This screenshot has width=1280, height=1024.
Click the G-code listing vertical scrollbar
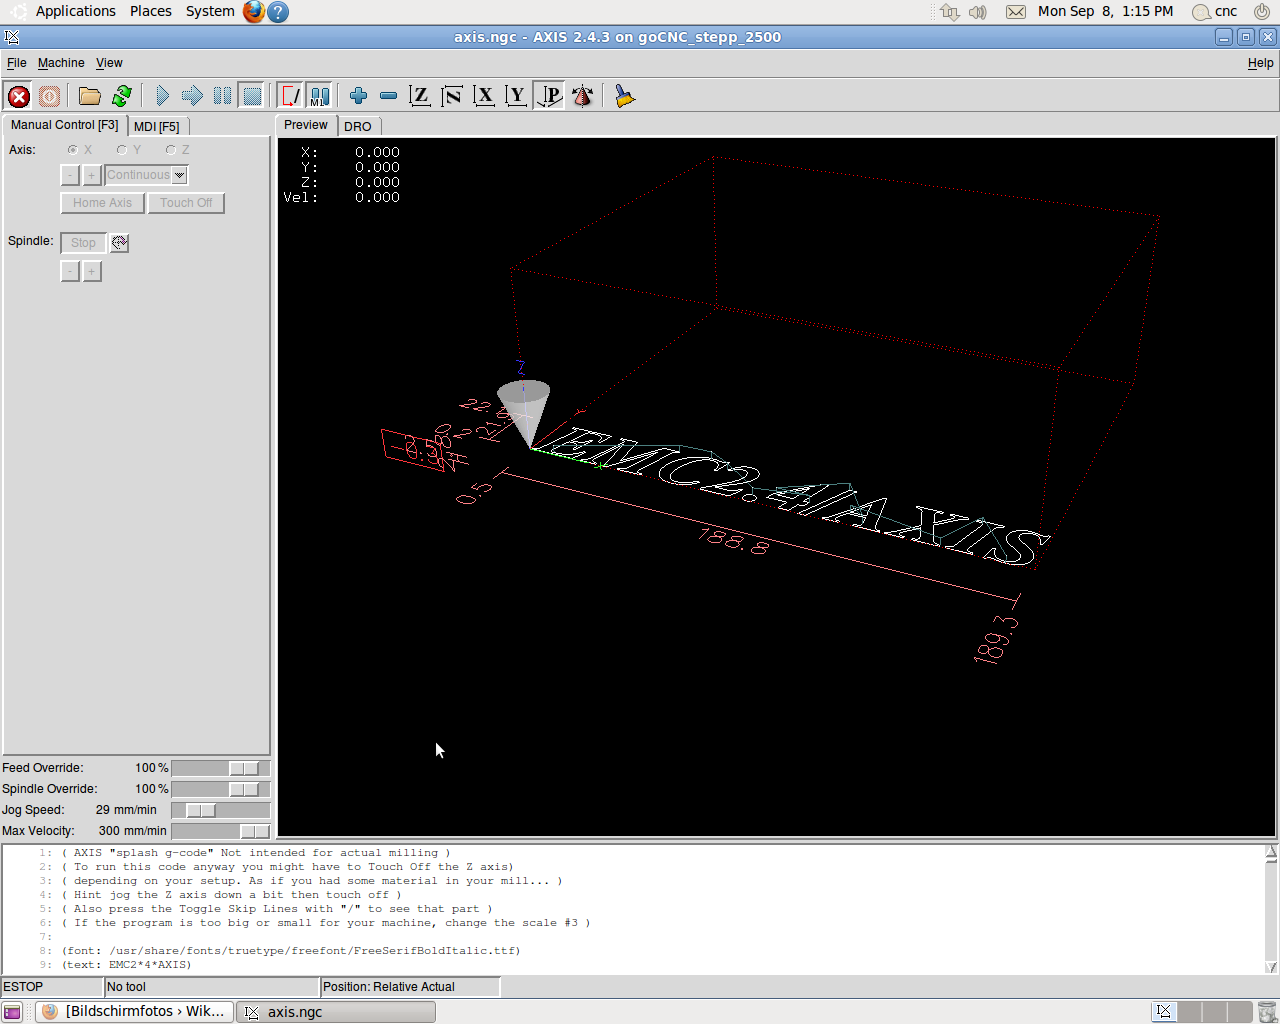(1271, 910)
